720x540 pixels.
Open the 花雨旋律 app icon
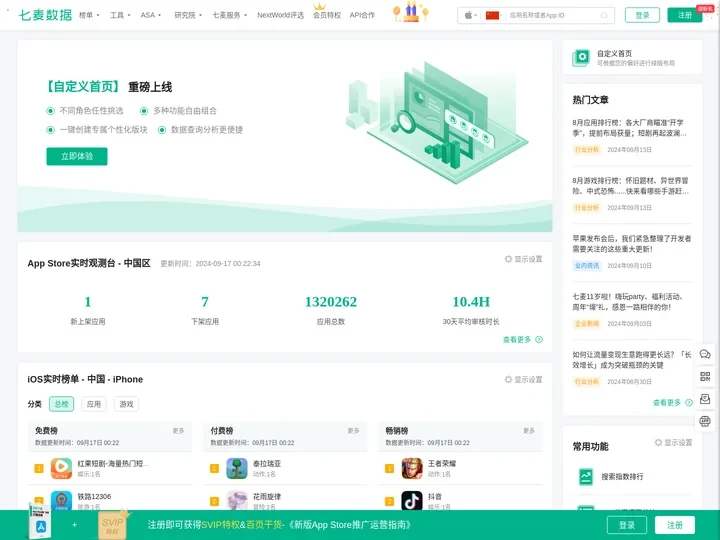click(x=237, y=501)
